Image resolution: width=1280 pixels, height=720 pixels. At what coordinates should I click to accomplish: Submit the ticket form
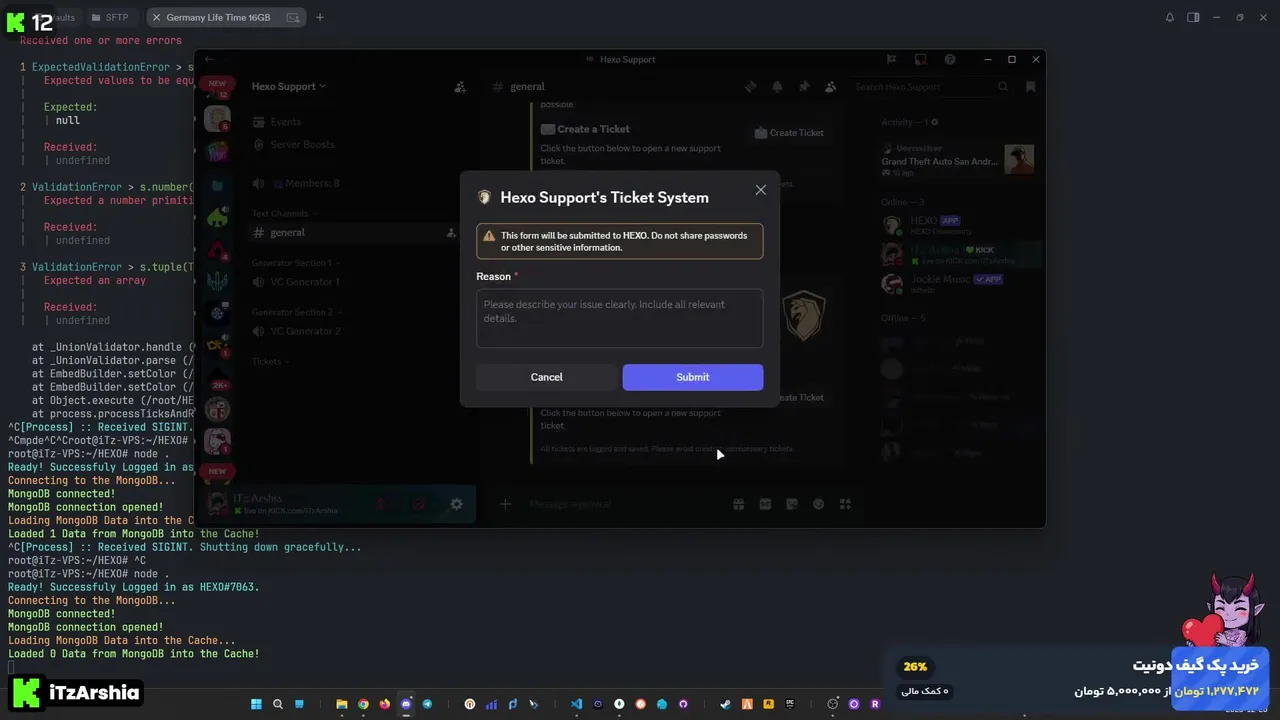coord(692,377)
